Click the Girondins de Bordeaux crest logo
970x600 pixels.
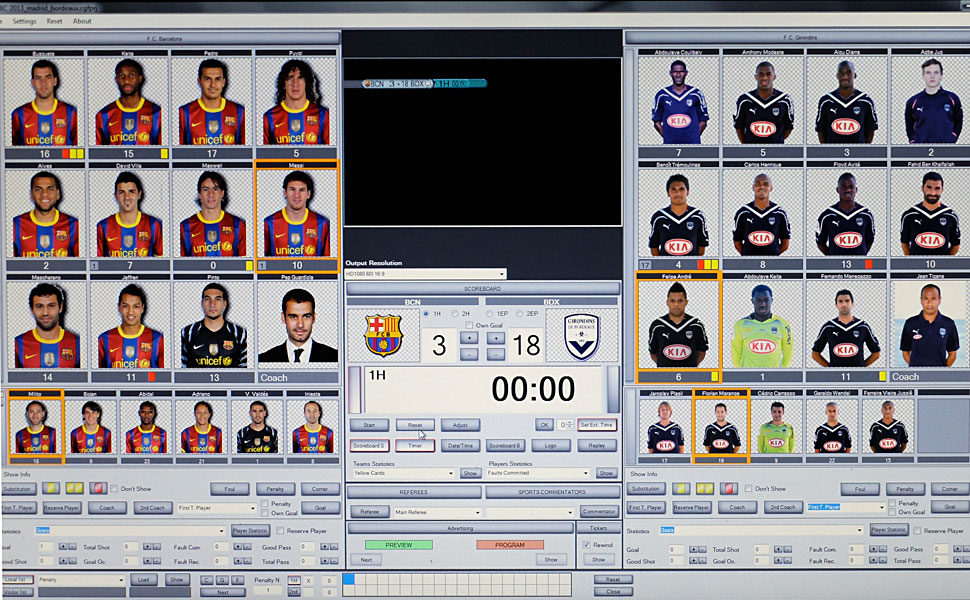(582, 336)
